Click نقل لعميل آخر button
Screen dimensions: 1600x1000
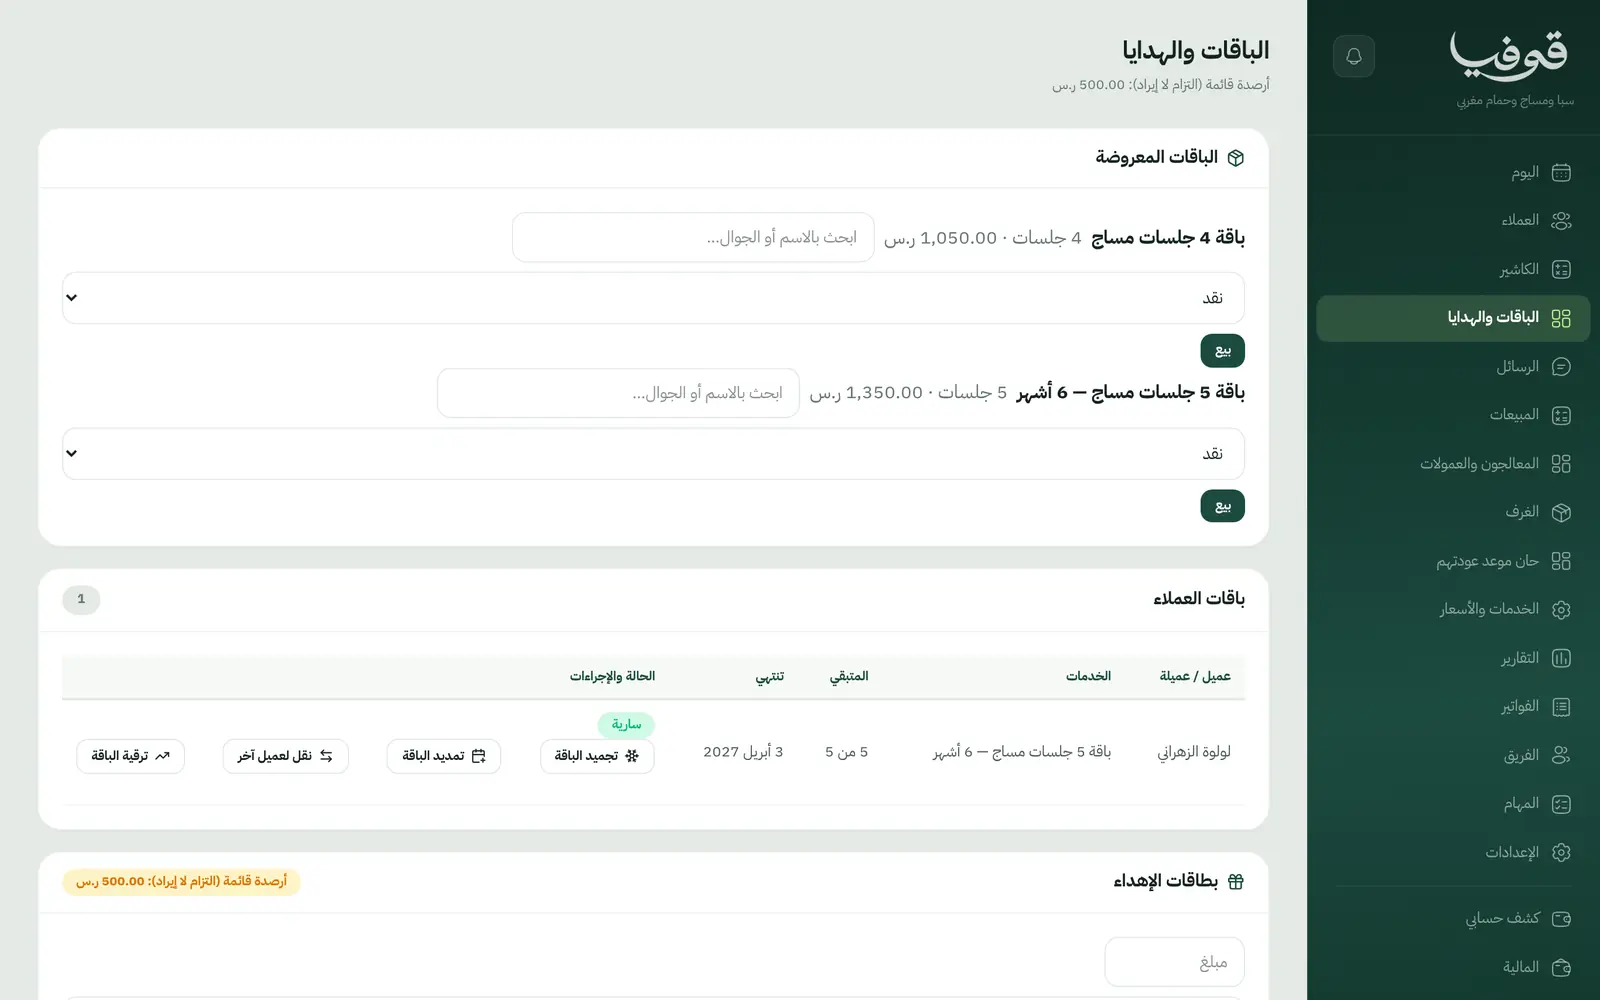point(285,756)
